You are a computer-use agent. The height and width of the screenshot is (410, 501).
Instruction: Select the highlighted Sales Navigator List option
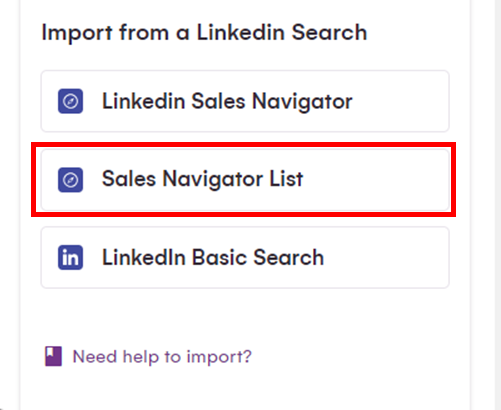click(245, 180)
